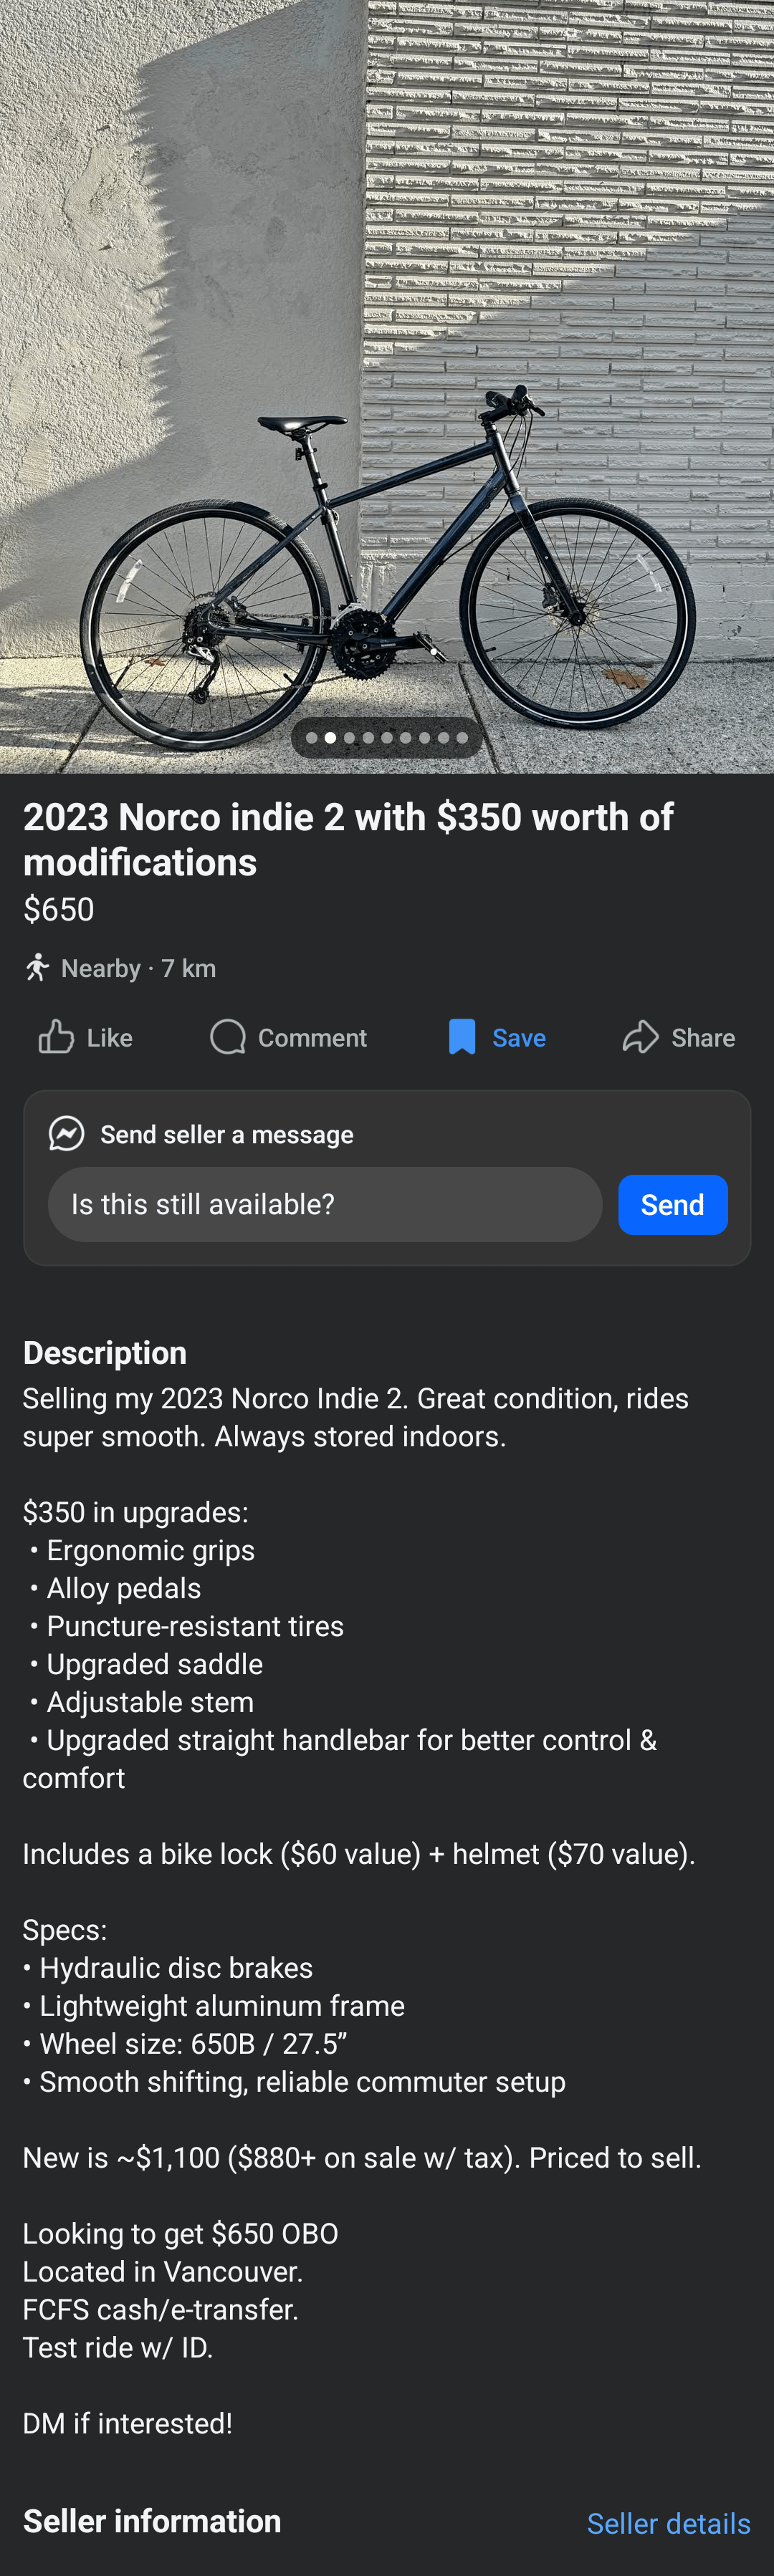Tap the Seller information heading
The image size is (774, 2576).
(152, 2521)
